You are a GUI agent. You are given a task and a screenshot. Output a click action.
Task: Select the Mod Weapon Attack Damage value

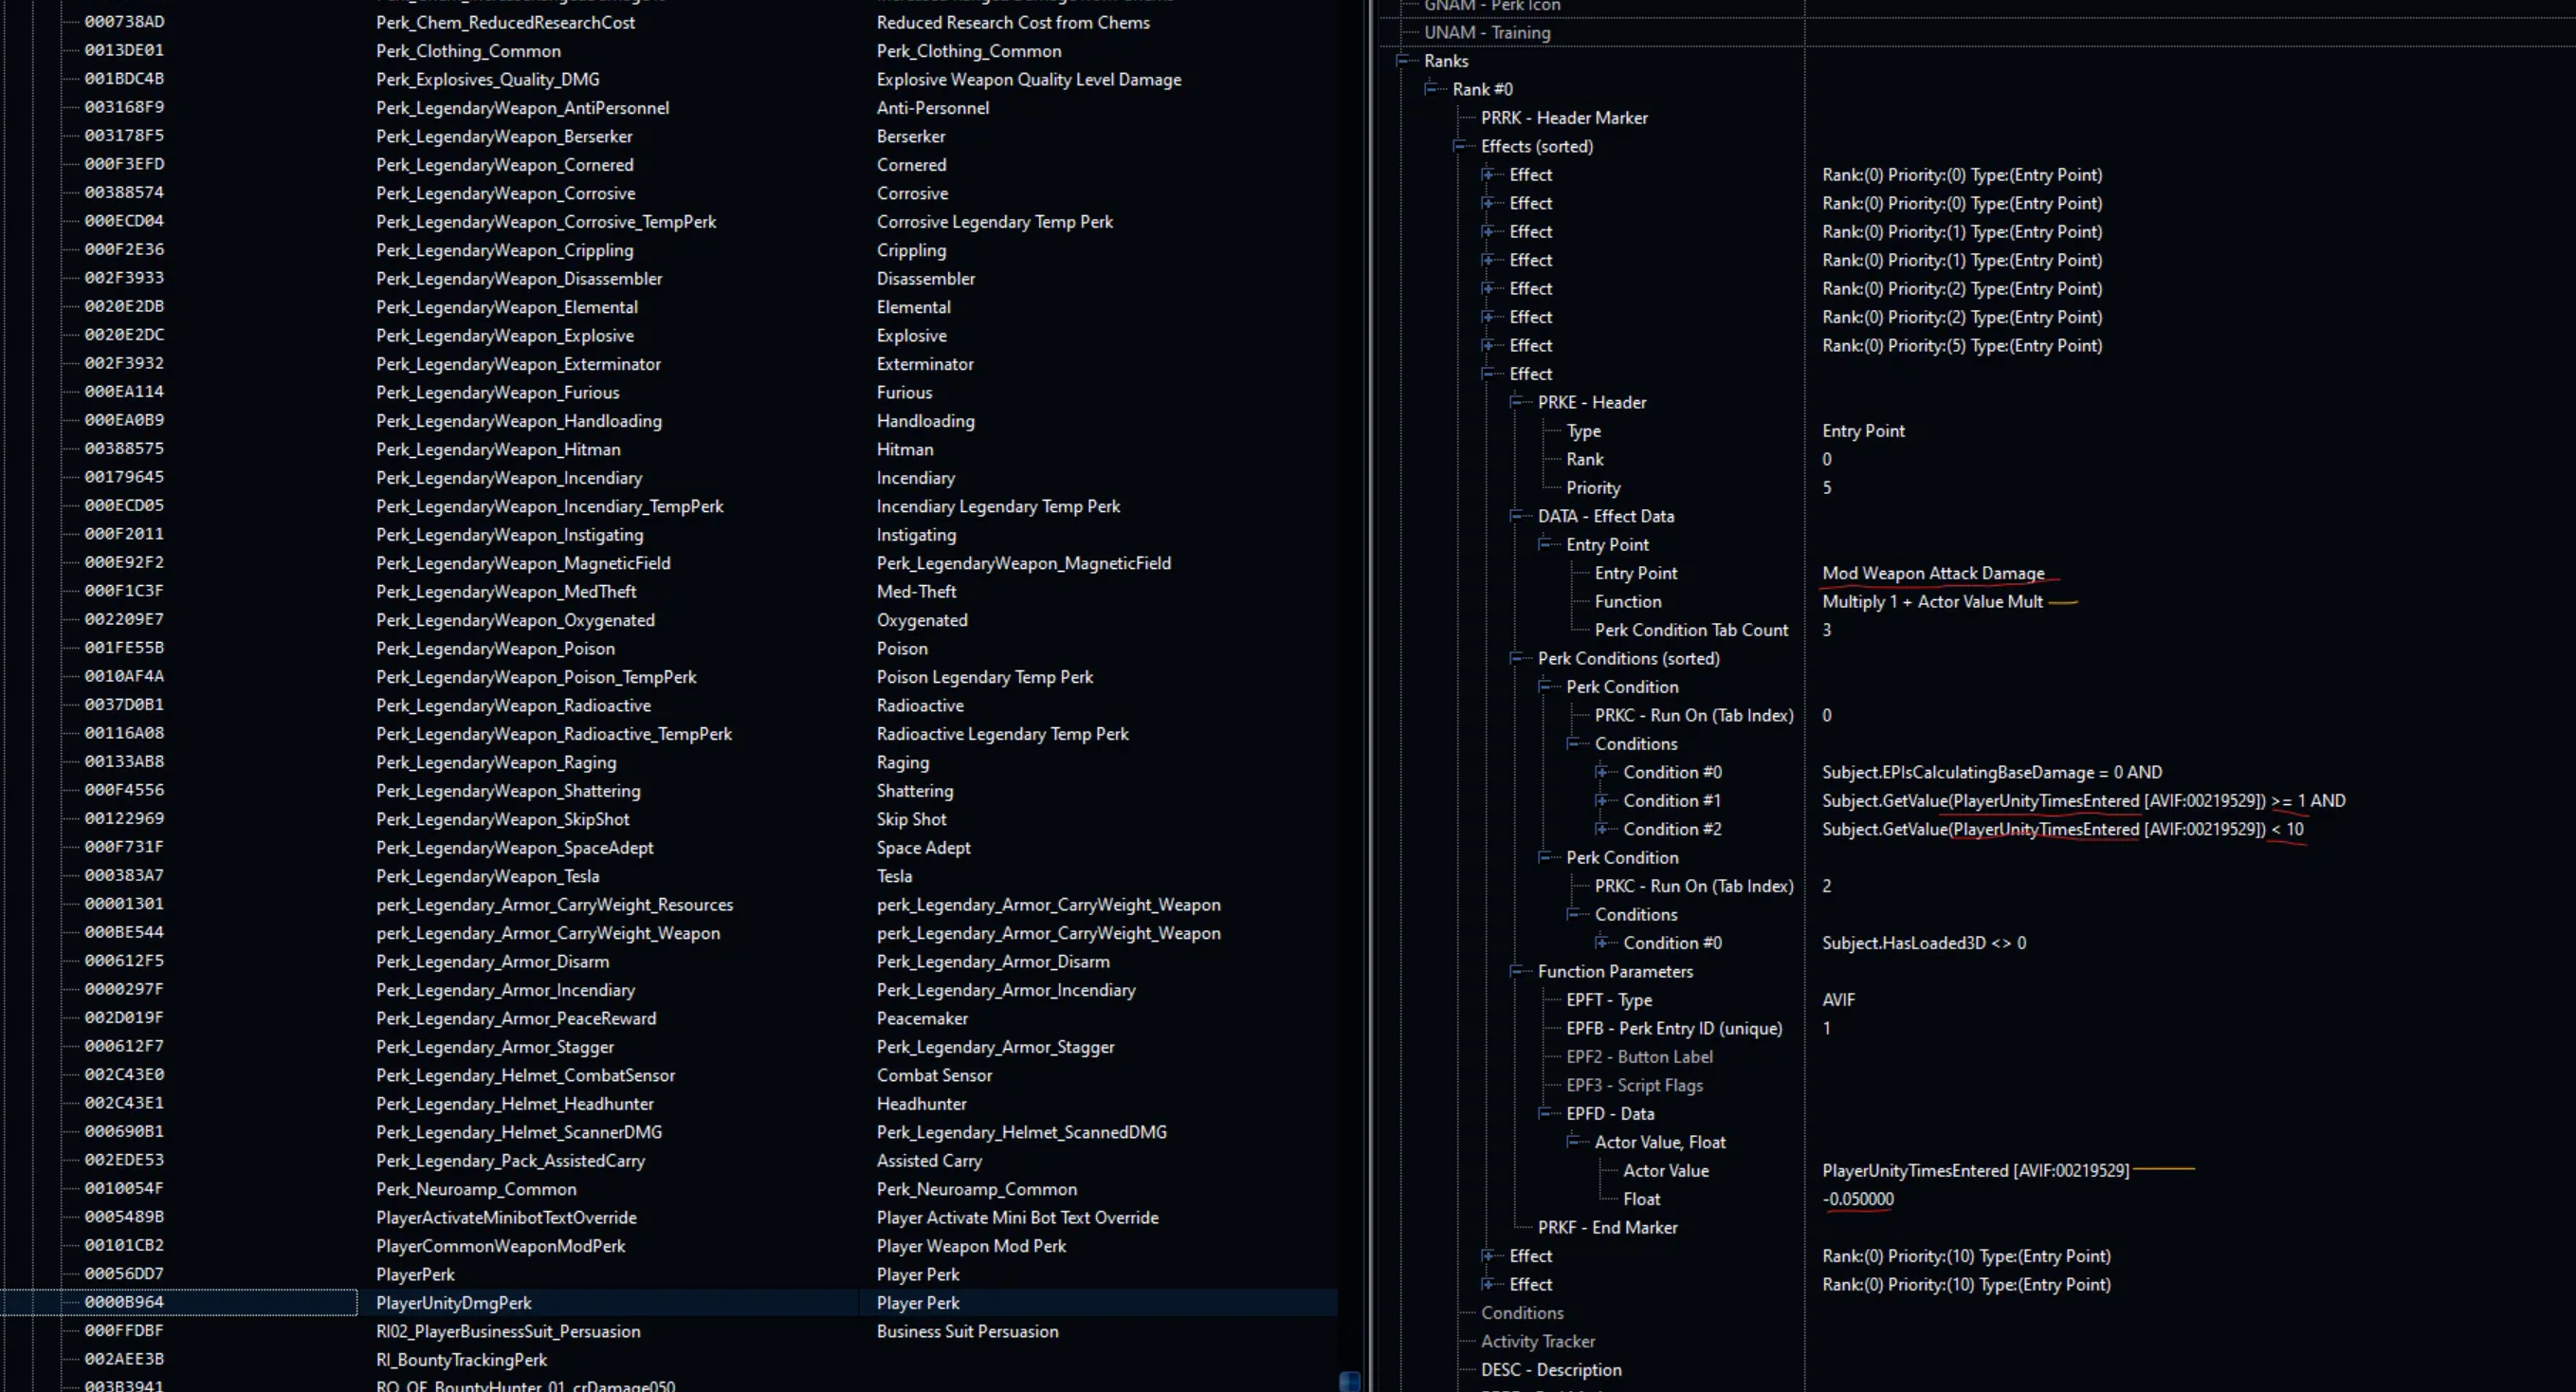click(x=1932, y=573)
